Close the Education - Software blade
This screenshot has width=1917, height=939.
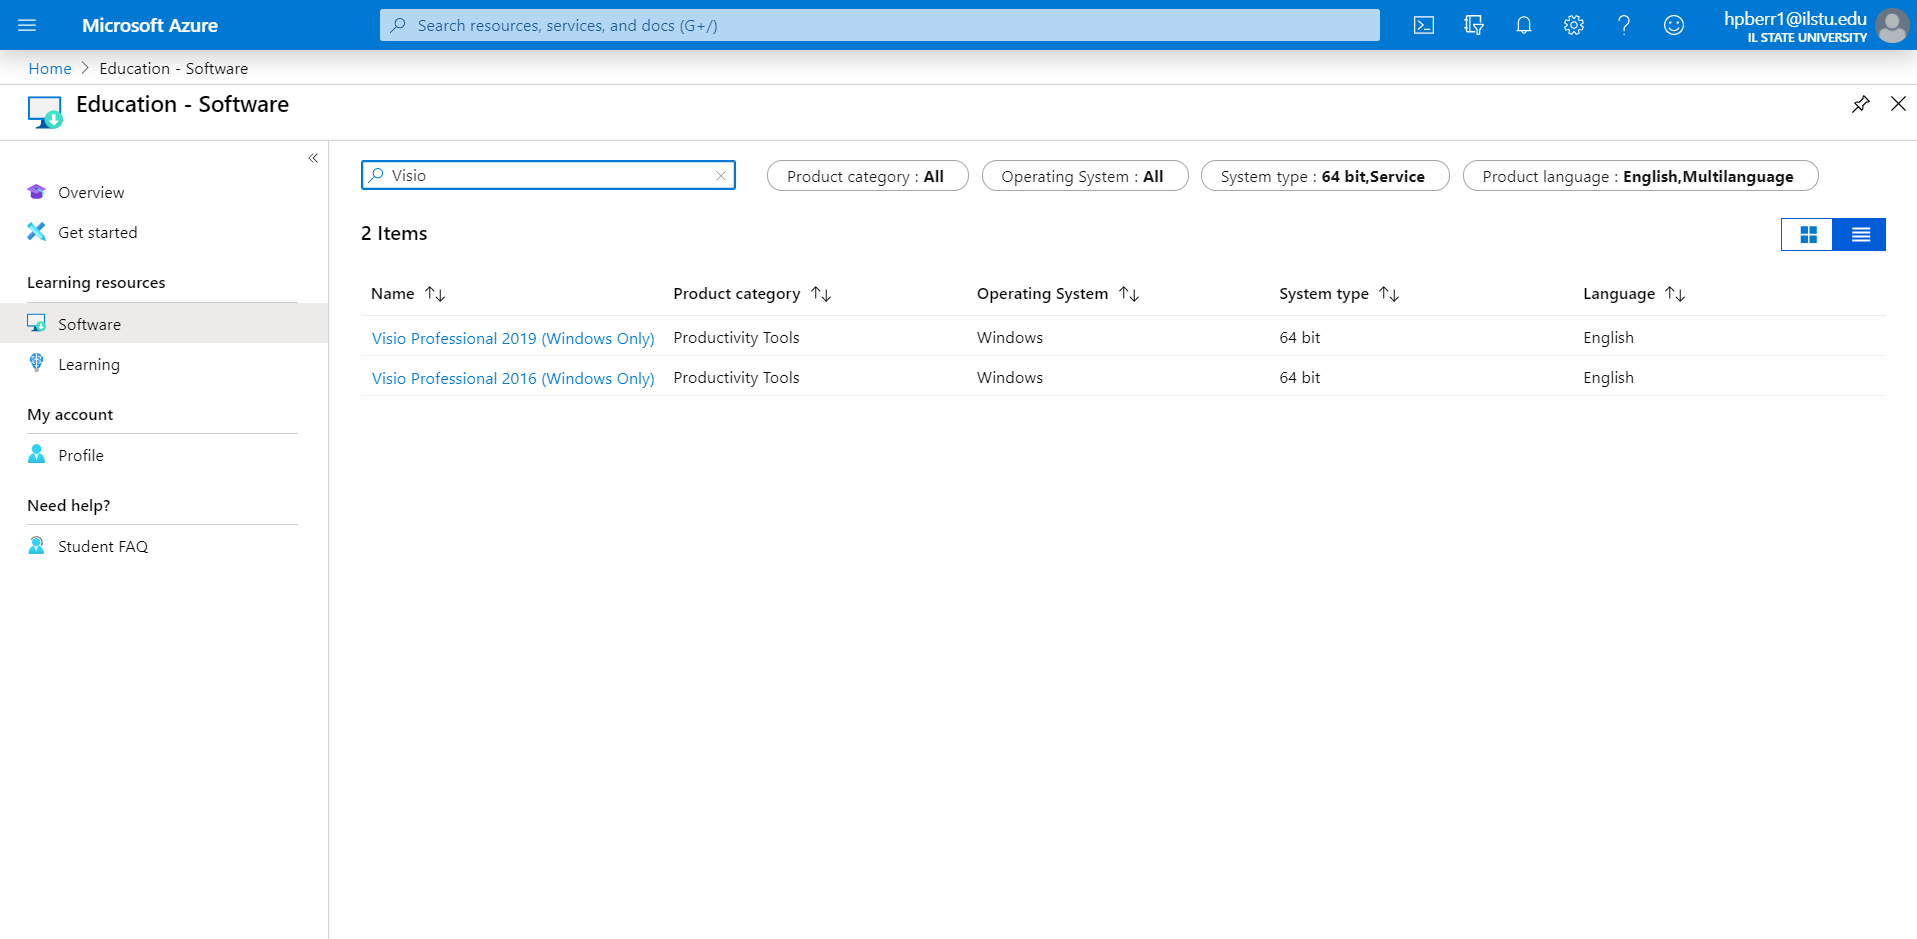1898,104
